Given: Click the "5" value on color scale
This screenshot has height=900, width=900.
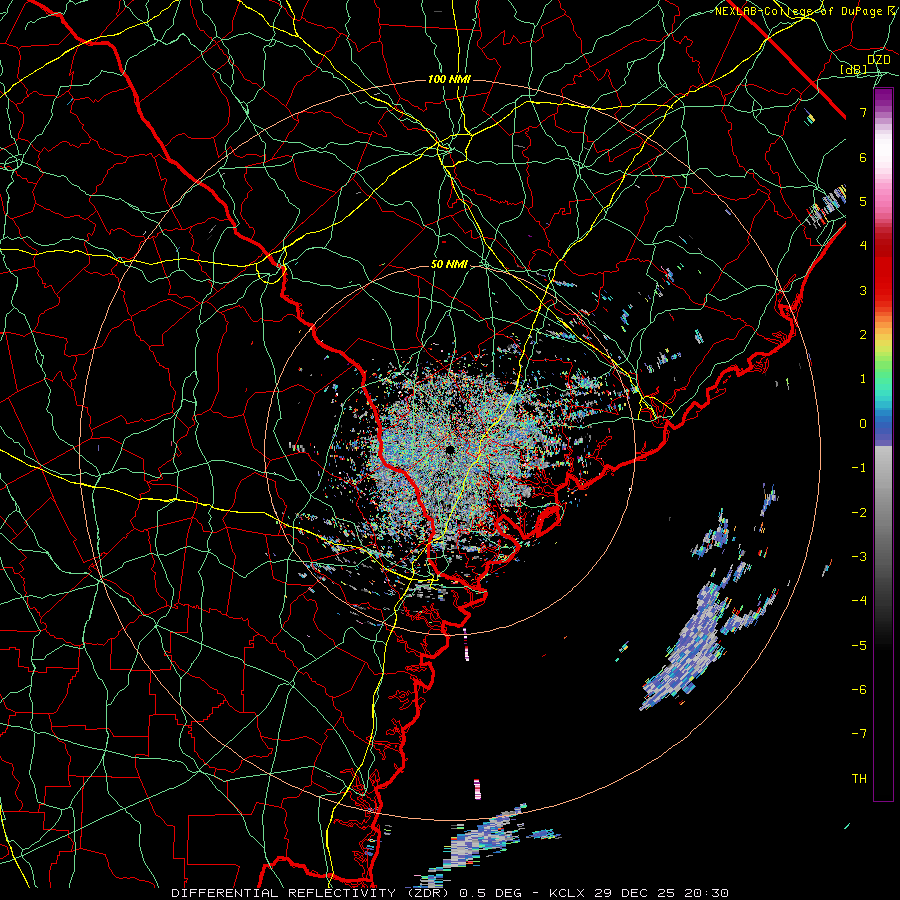Looking at the screenshot, I should pos(863,202).
